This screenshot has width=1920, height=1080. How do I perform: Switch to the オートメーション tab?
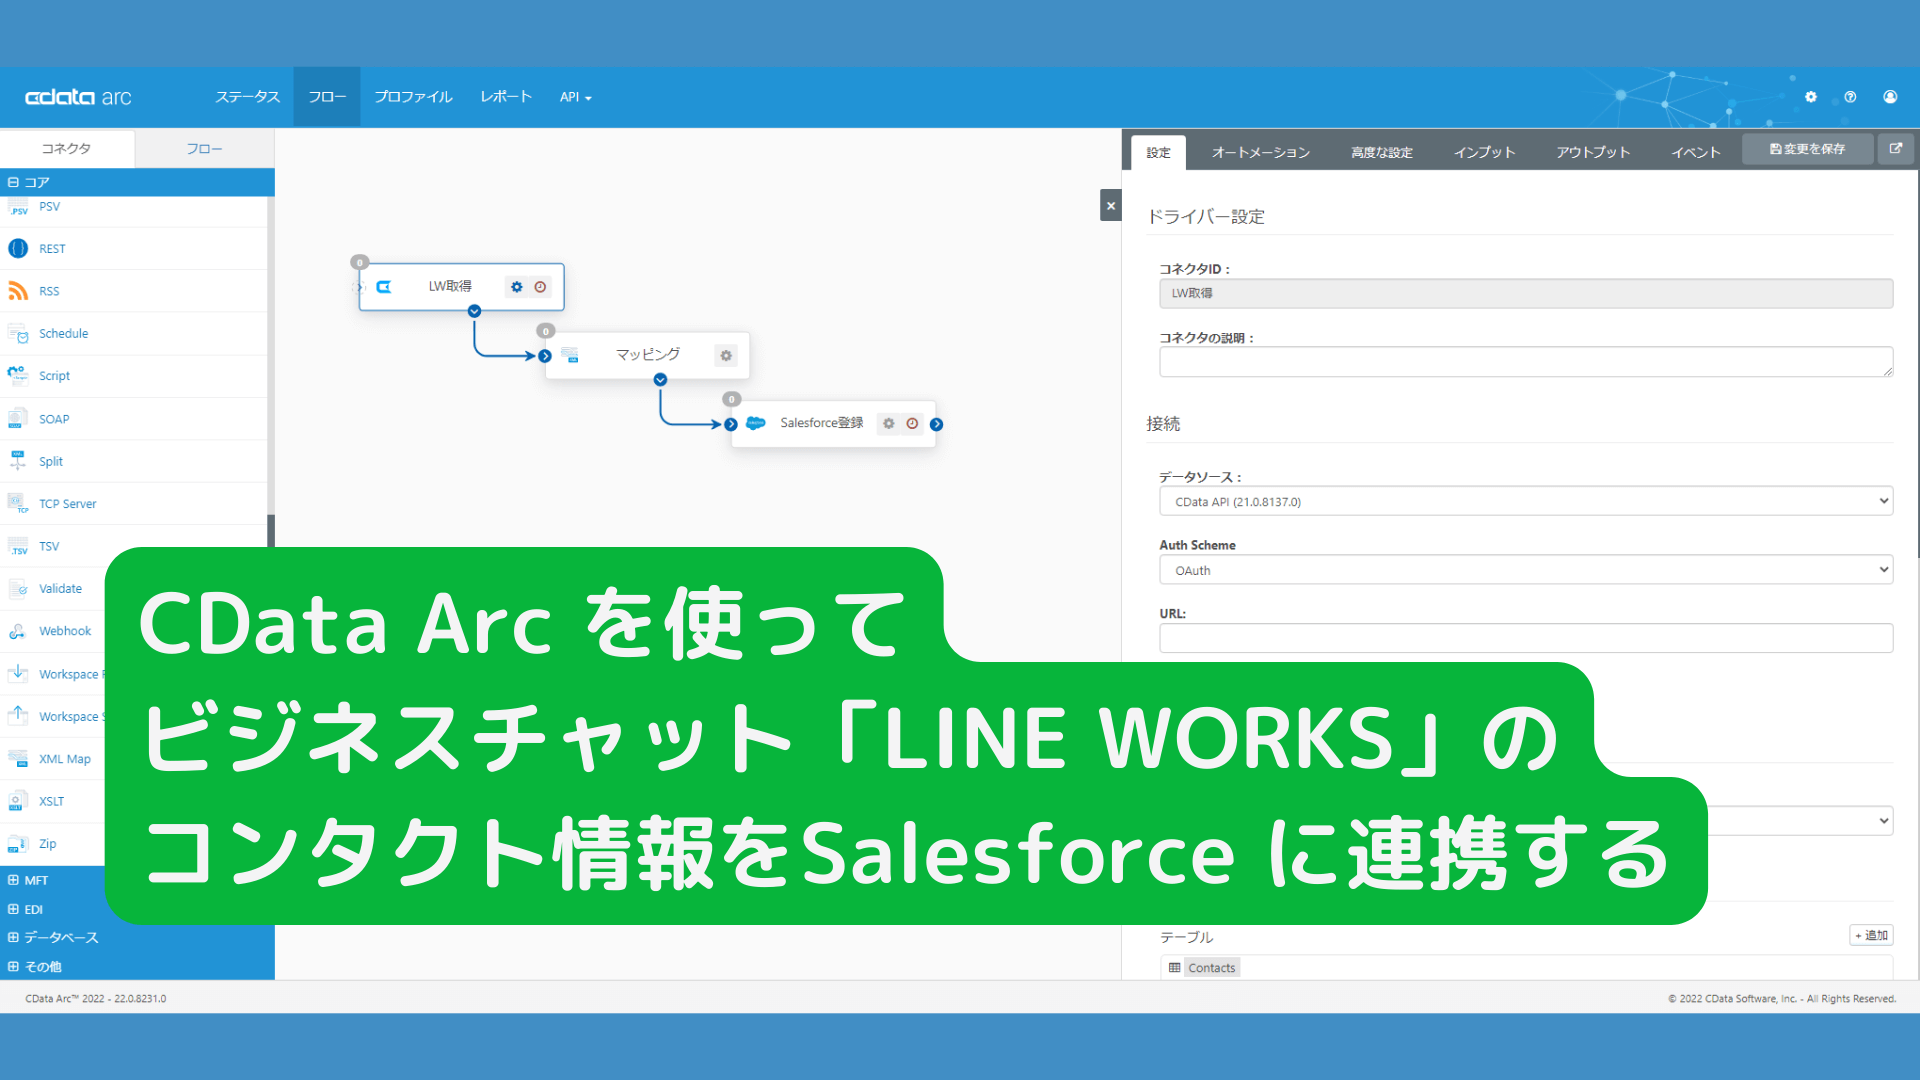click(1260, 152)
